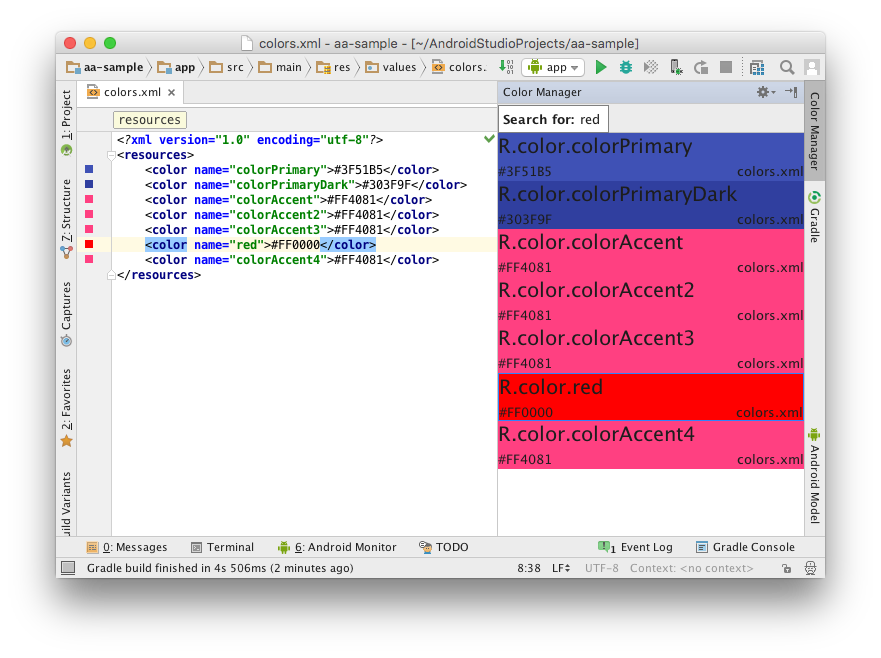Open the Messages tool window

point(126,547)
